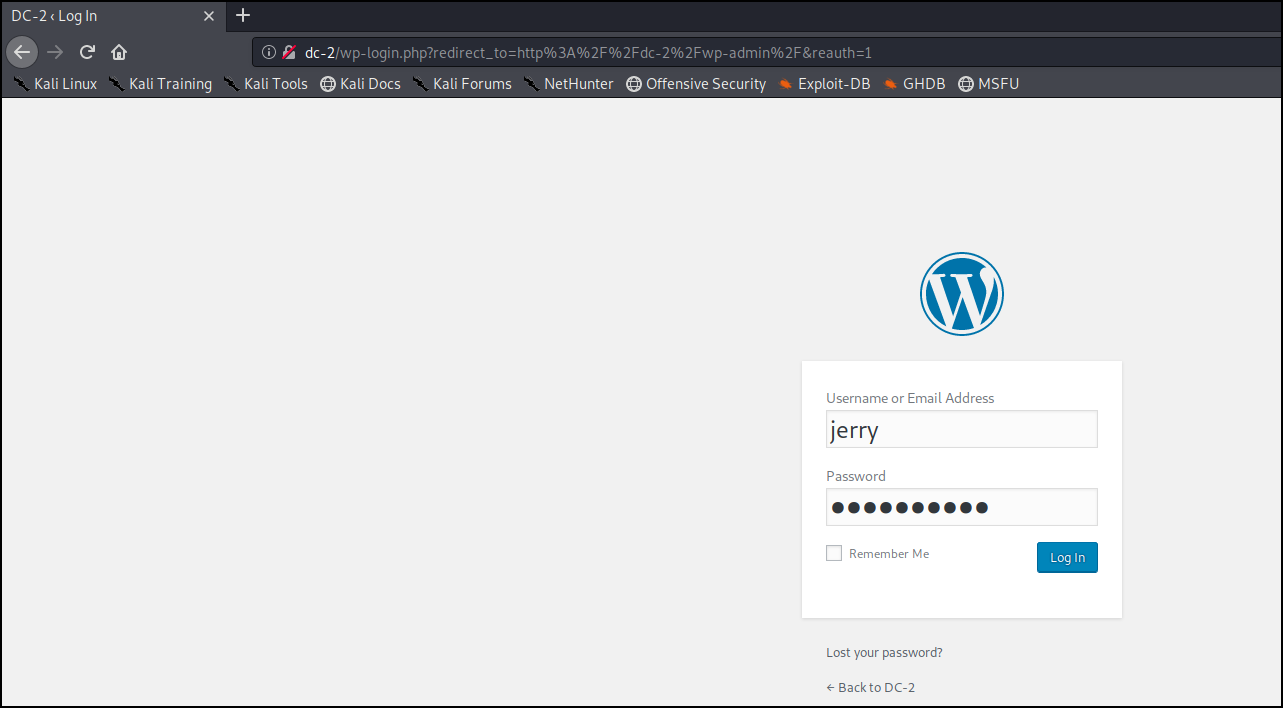This screenshot has width=1283, height=708.
Task: Open the MSFU bookmark
Action: [x=988, y=84]
